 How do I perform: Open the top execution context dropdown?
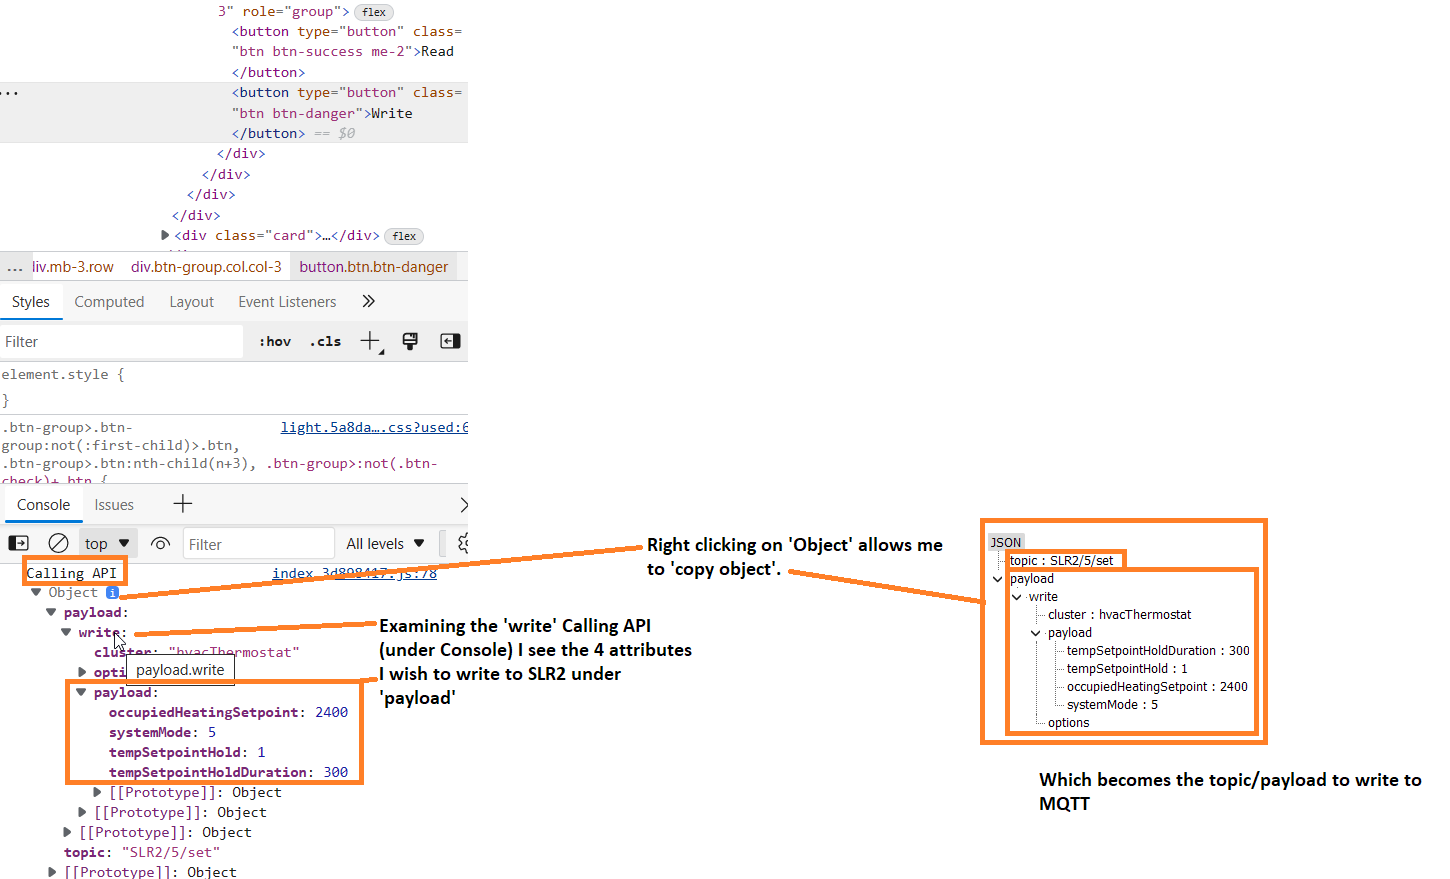pyautogui.click(x=107, y=542)
